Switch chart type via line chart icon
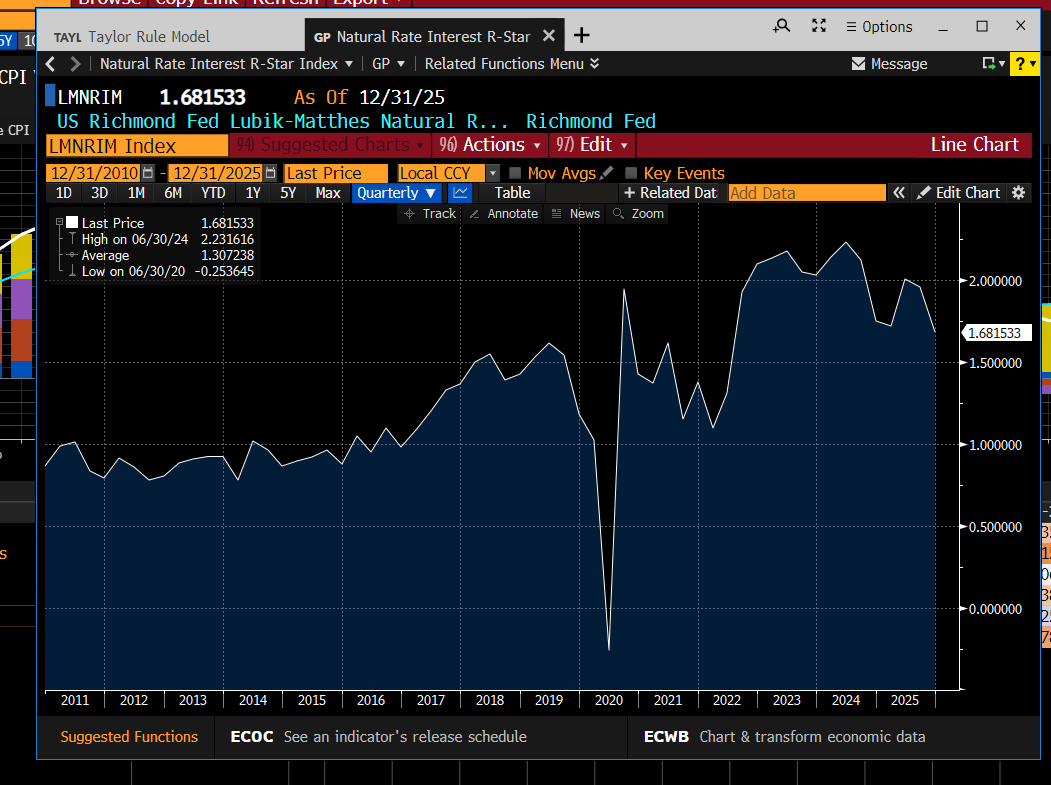The image size is (1051, 785). pyautogui.click(x=460, y=193)
